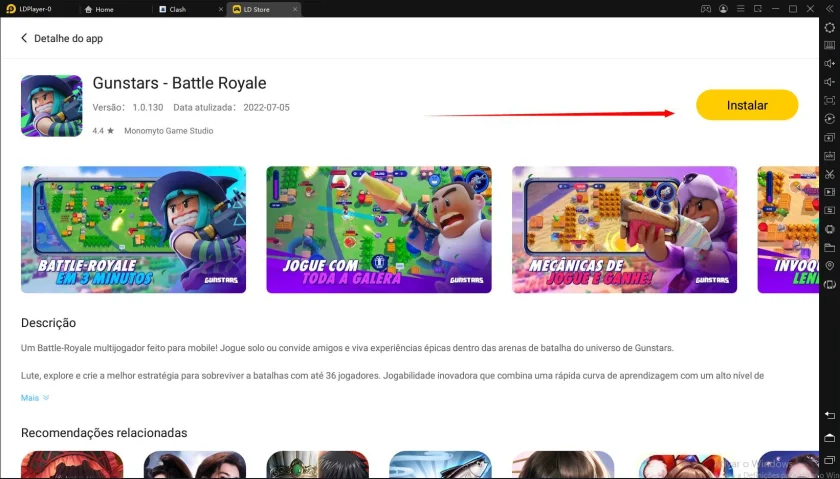Click the 4.4 star rating
840x479 pixels.
click(x=103, y=131)
